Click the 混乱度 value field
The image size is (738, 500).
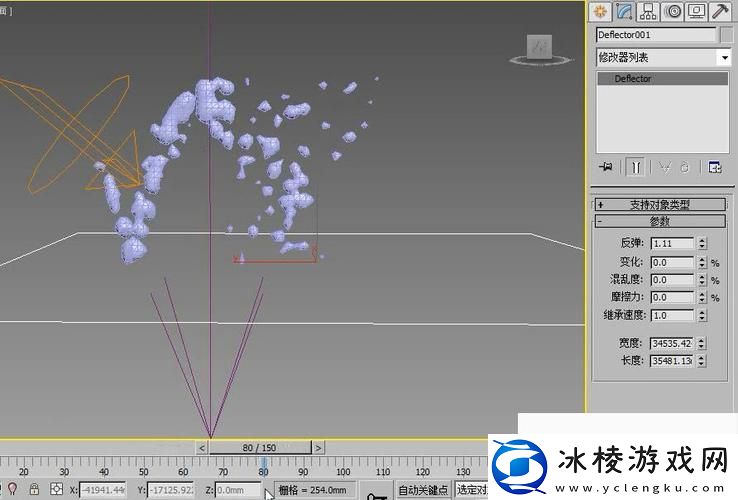(x=672, y=280)
